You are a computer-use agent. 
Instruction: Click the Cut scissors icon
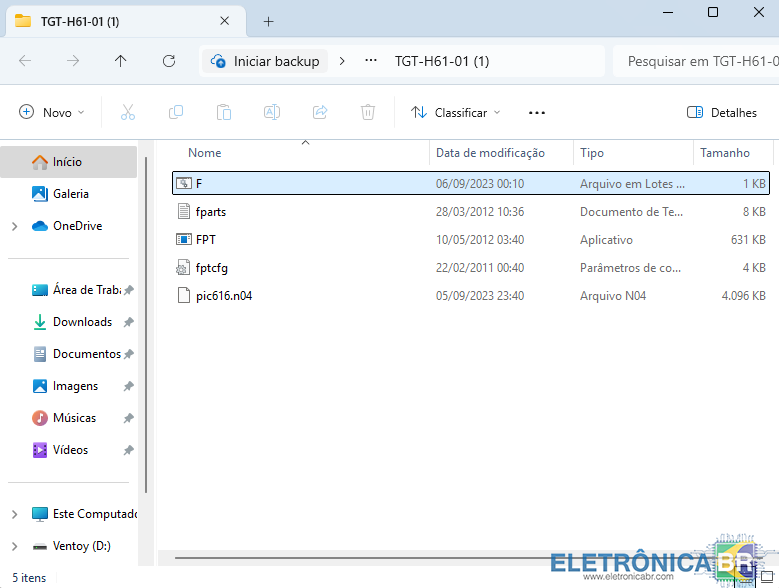[127, 113]
